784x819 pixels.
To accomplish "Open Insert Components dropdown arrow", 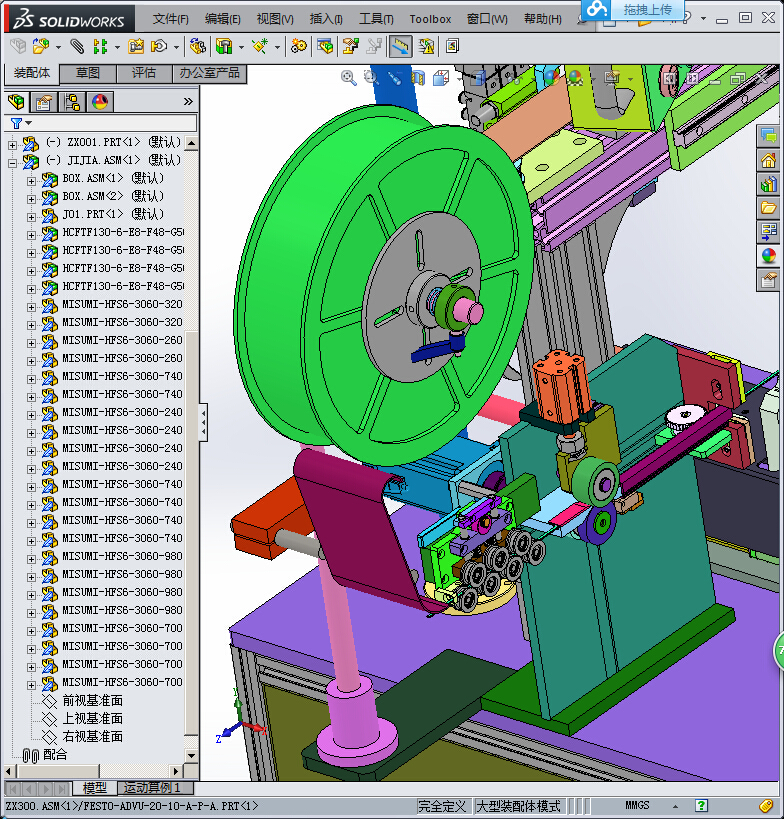I will point(58,47).
